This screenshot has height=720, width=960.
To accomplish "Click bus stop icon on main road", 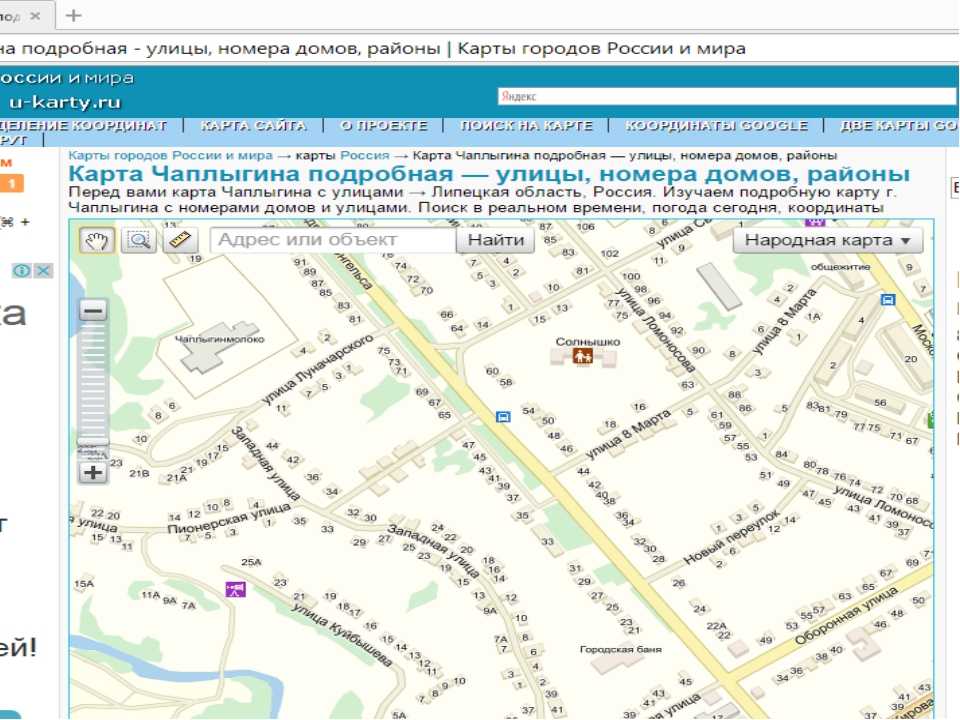I will (x=503, y=417).
